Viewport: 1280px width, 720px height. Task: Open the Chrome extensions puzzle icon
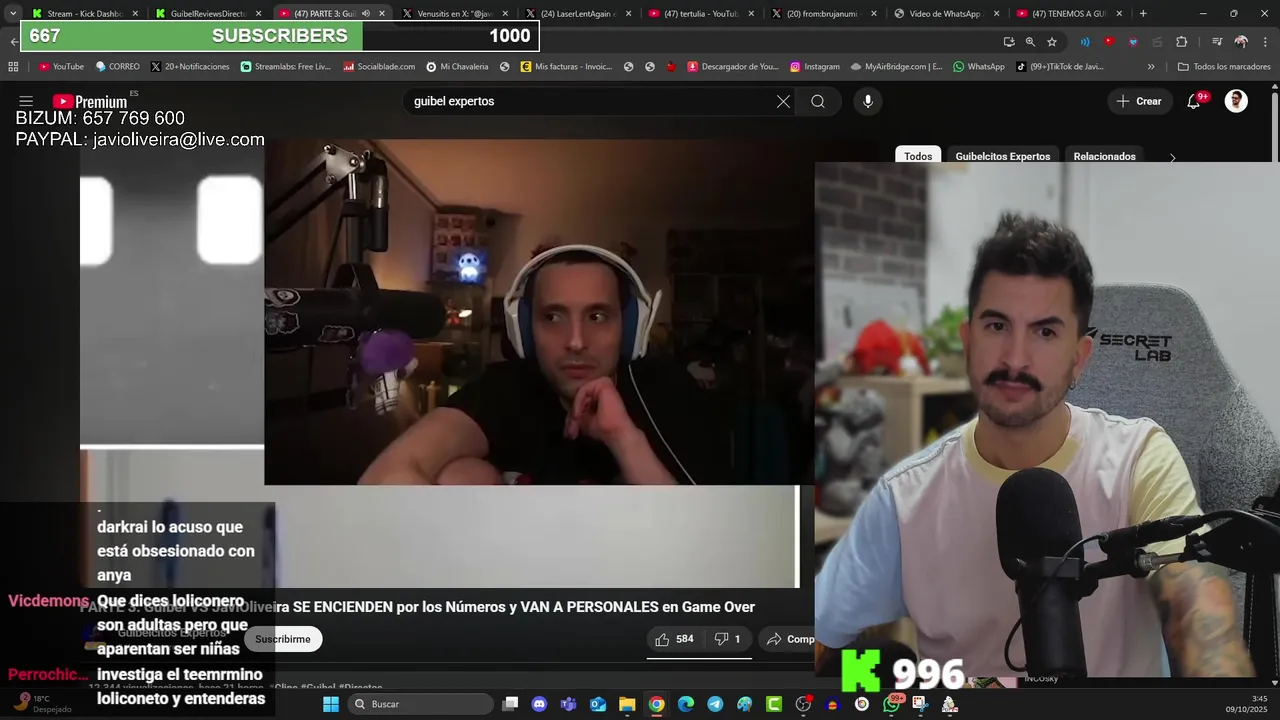tap(1182, 42)
